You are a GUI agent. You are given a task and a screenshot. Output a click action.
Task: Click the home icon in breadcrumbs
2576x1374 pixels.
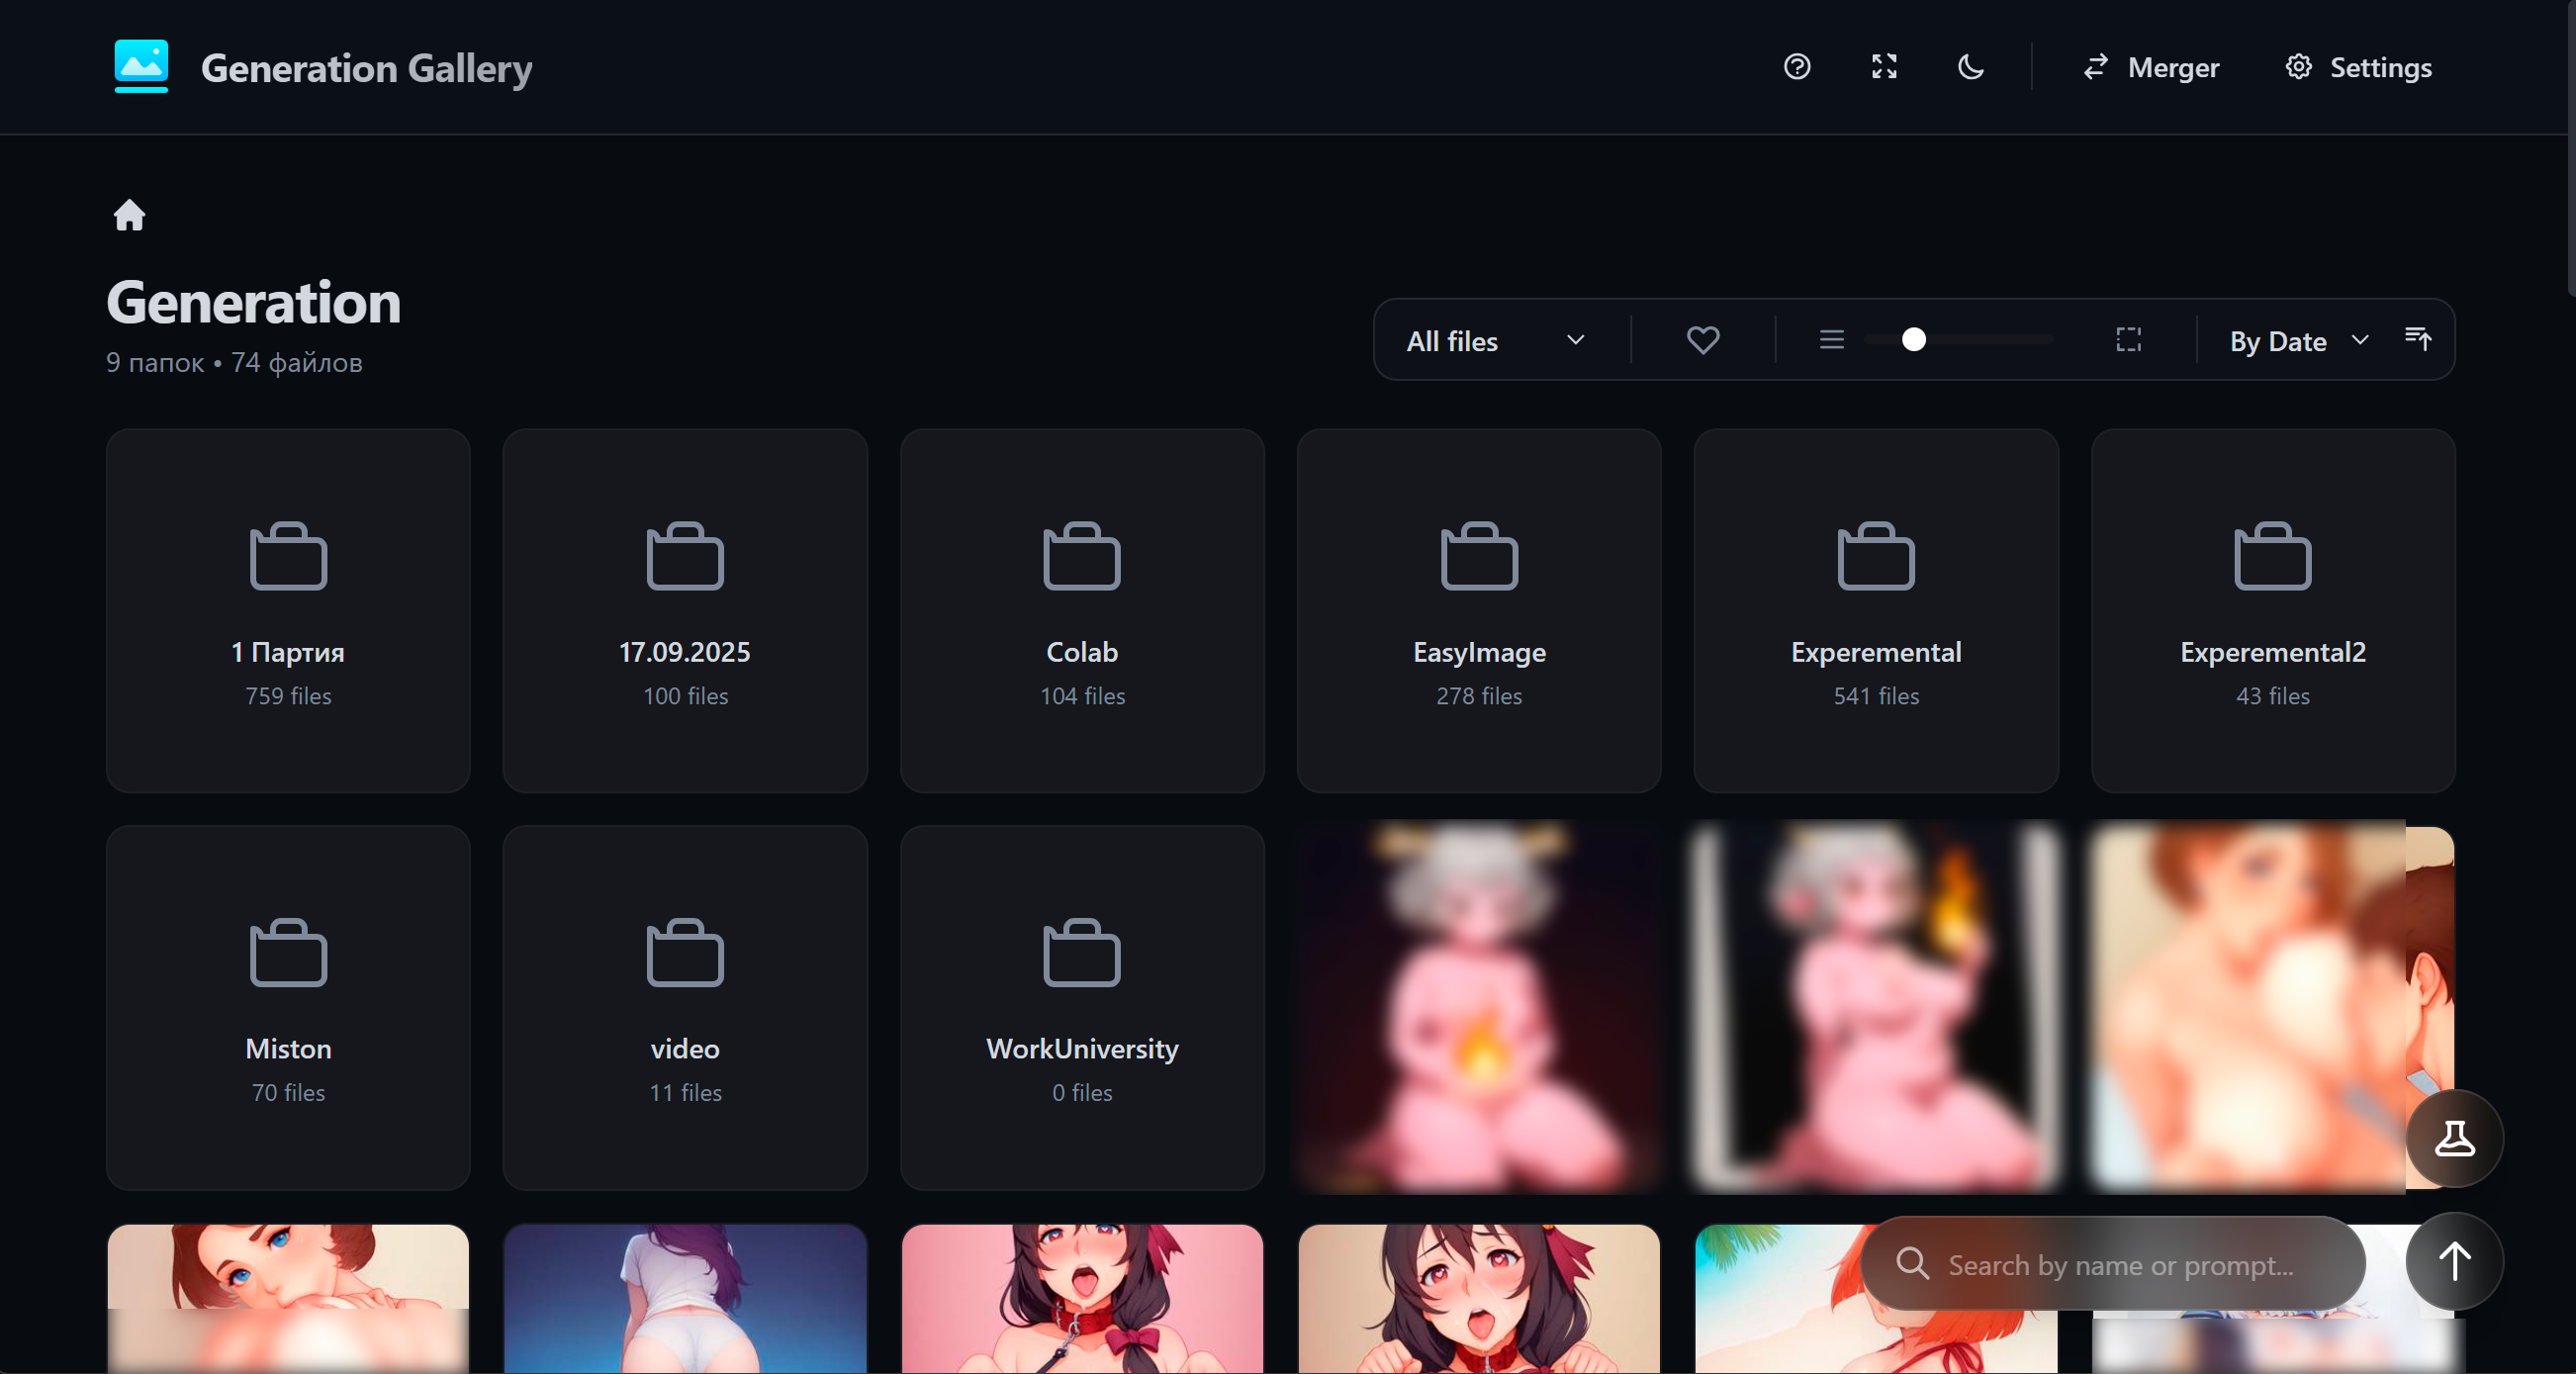[x=130, y=216]
